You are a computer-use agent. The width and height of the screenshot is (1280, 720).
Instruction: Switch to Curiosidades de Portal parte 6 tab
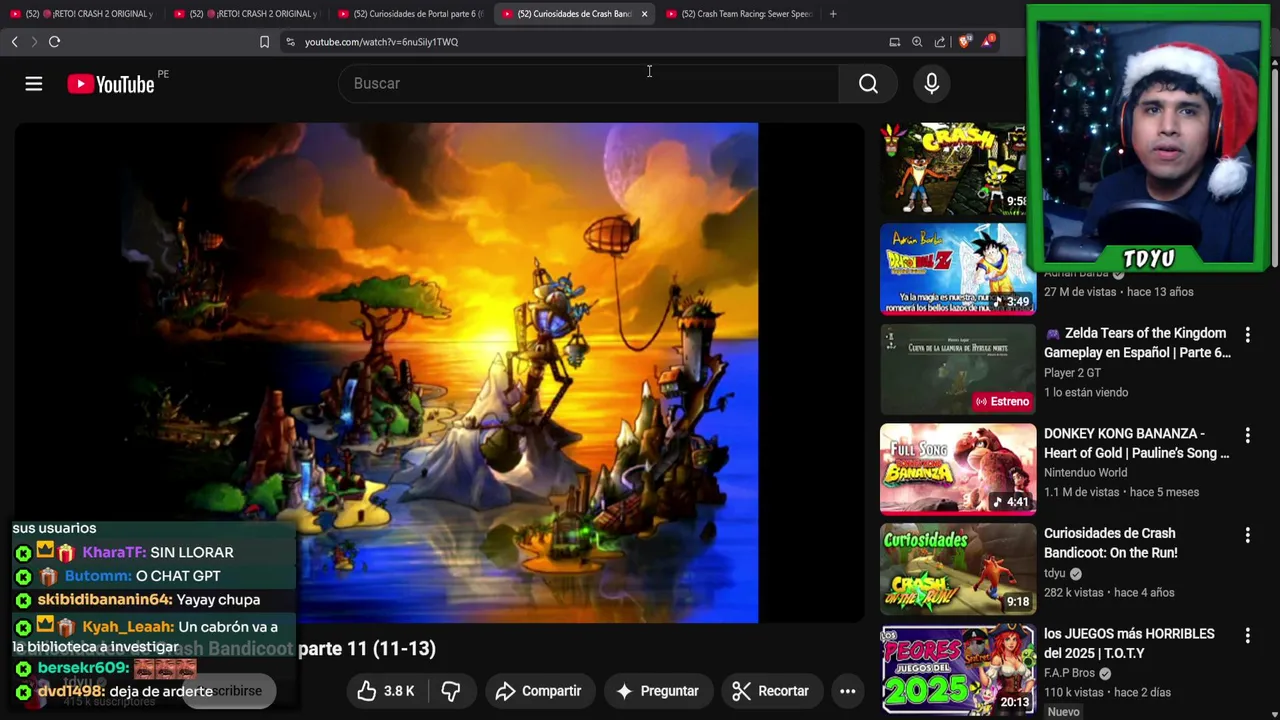410,14
